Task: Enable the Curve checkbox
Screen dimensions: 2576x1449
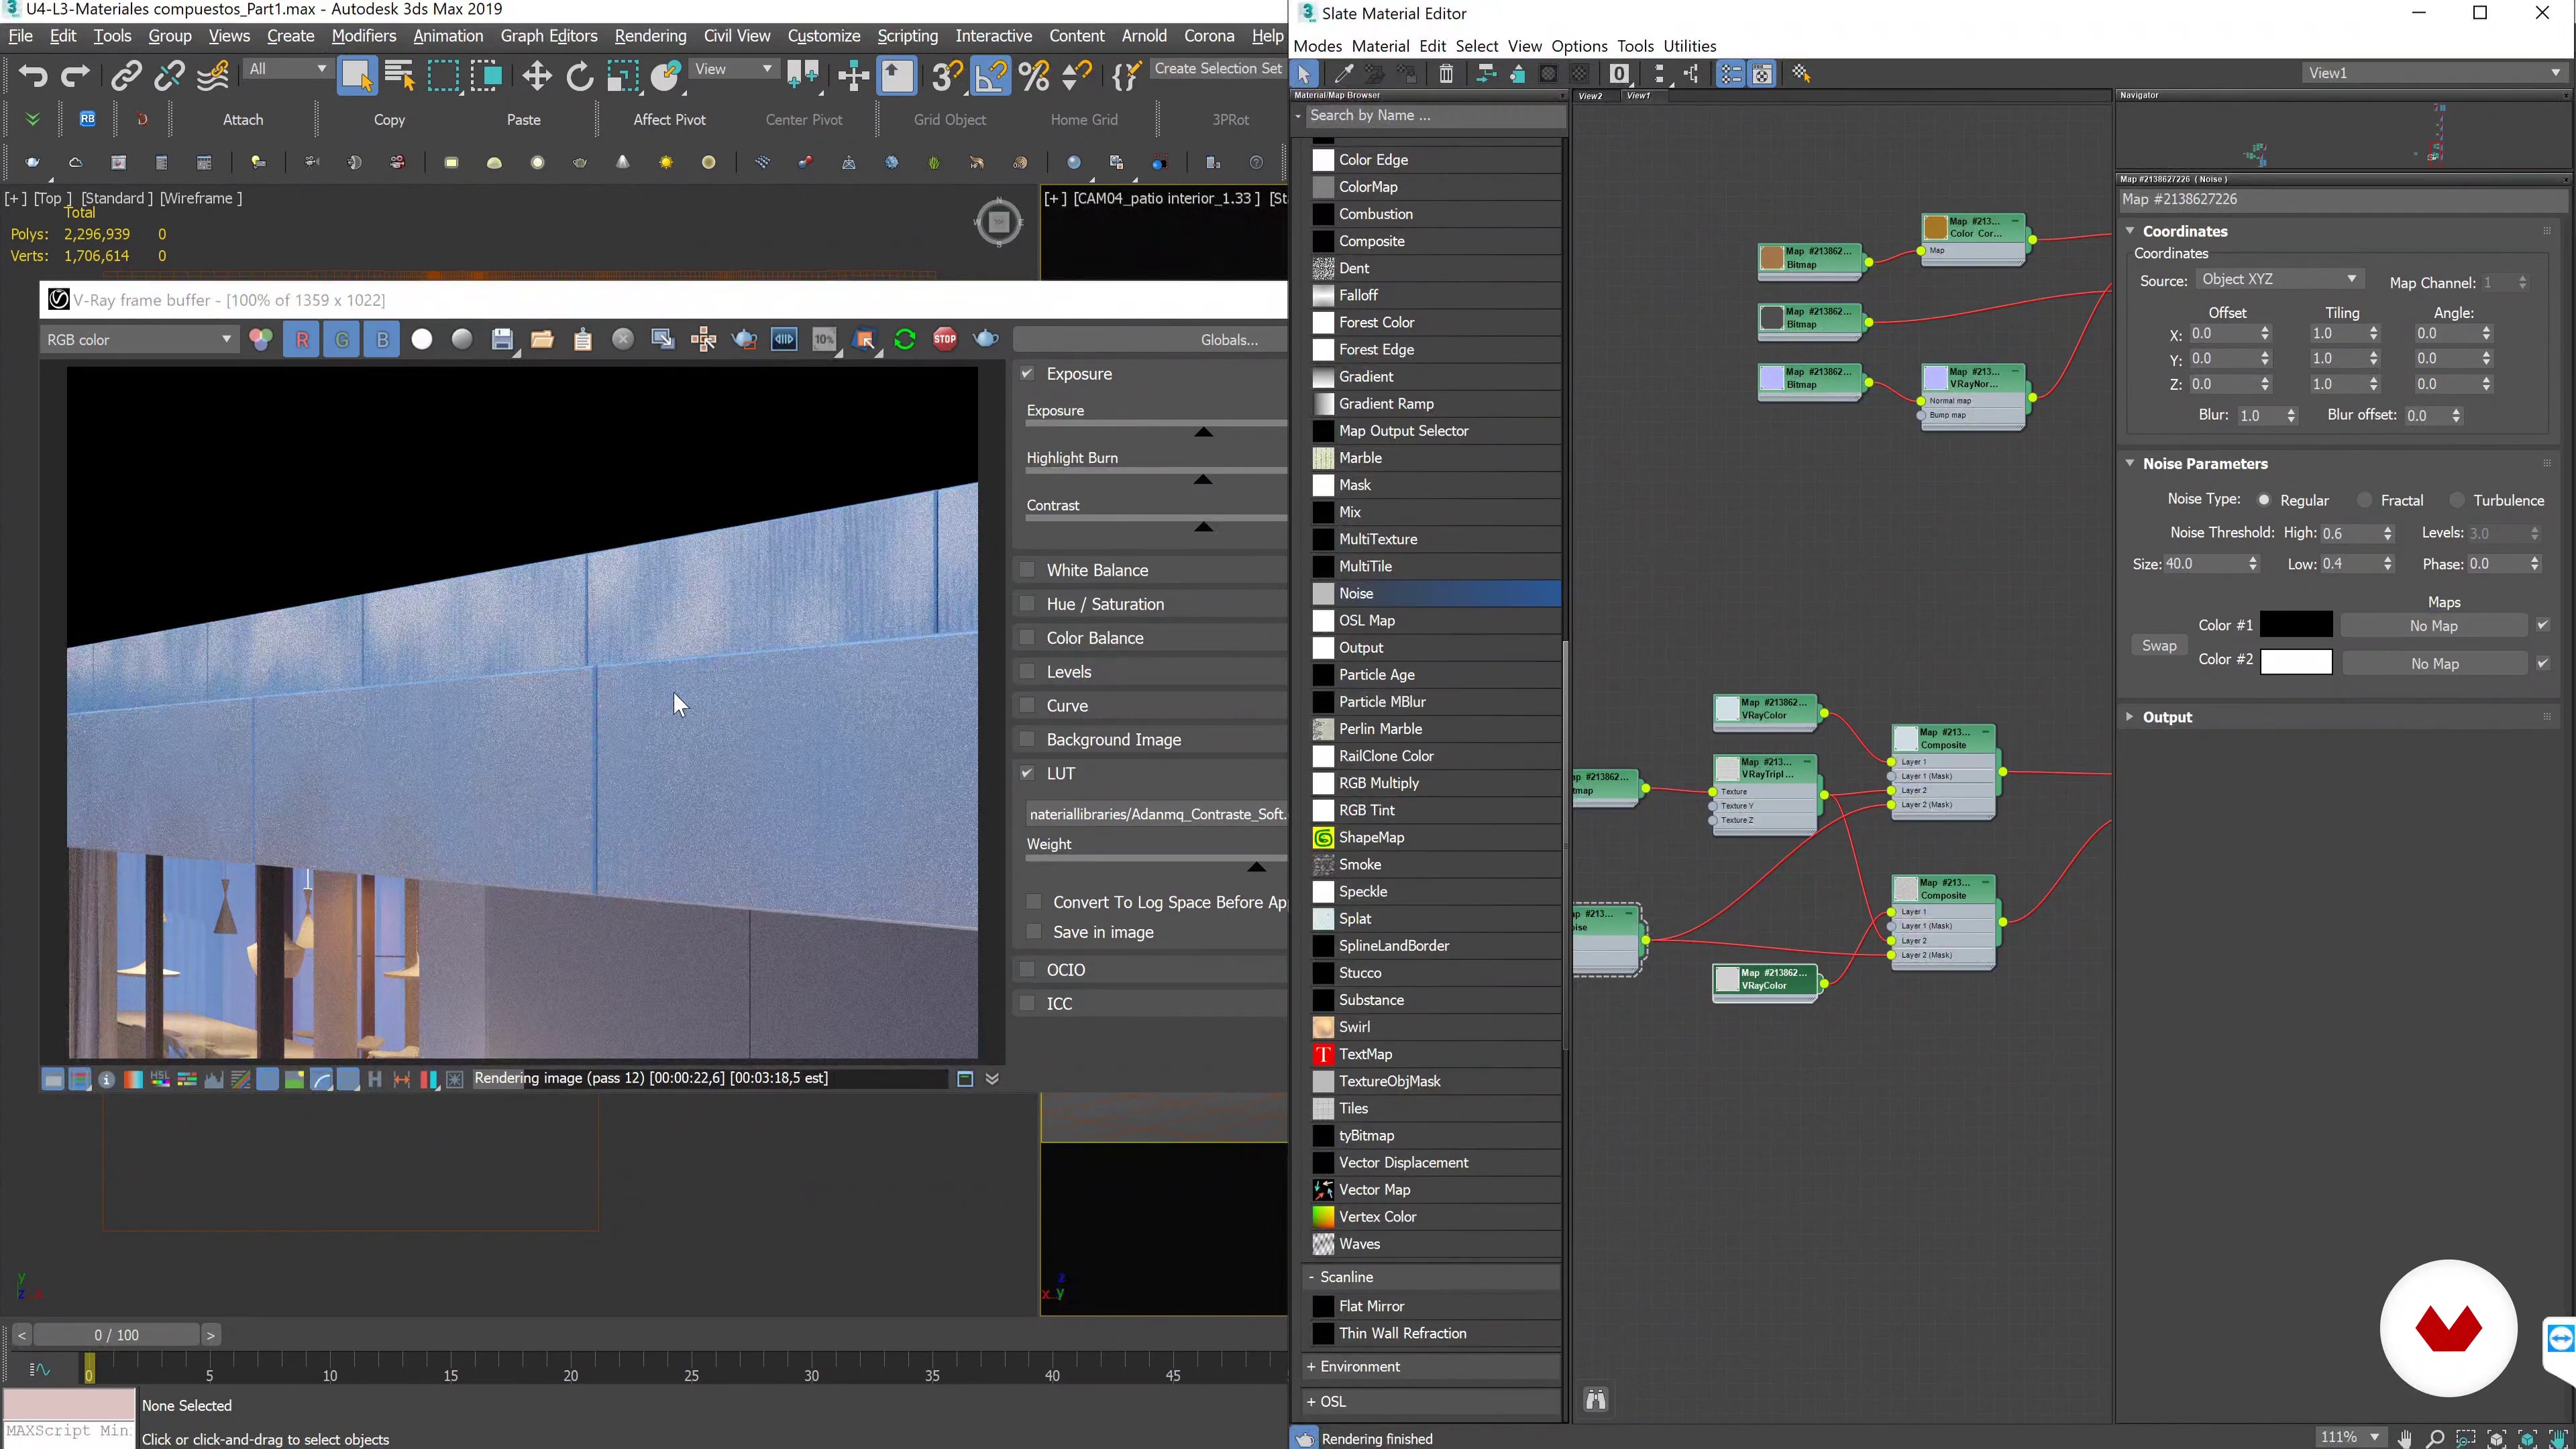Action: 1027,705
